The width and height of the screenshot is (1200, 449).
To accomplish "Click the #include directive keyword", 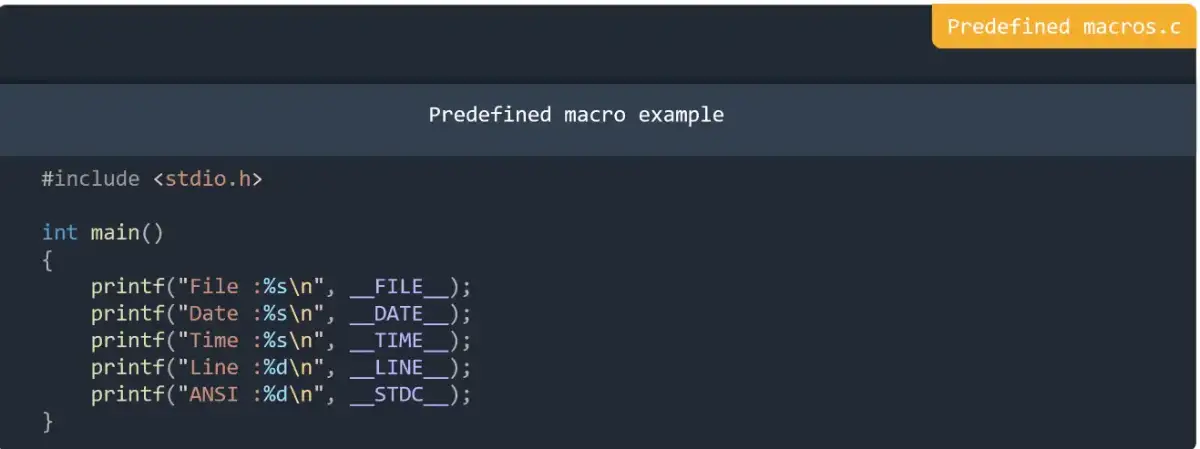I will click(90, 179).
